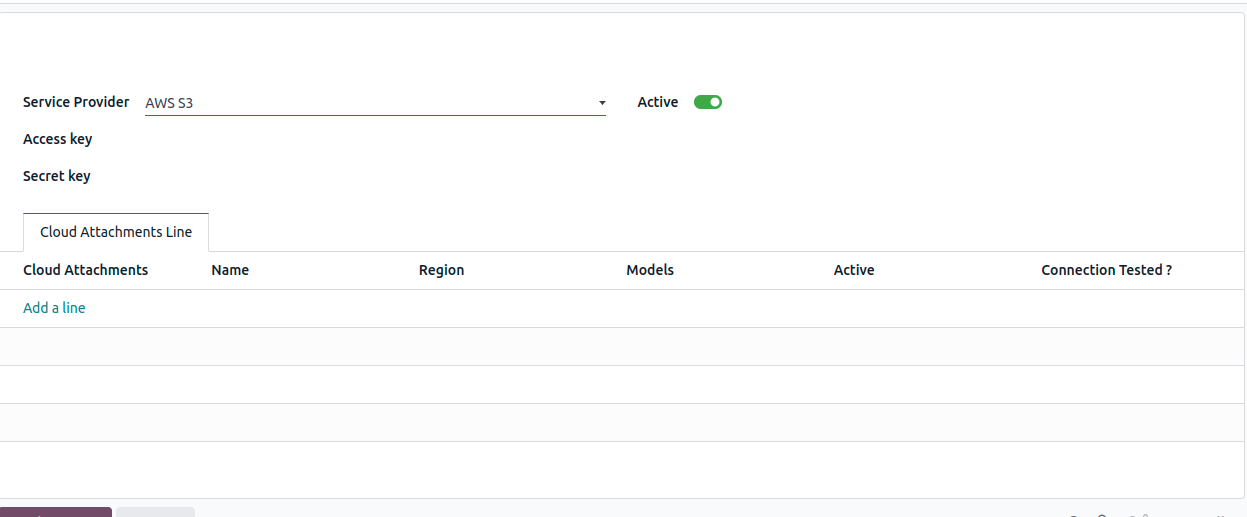Click the Active label beside the toggle
Viewport: 1247px width, 517px height.
(x=658, y=102)
